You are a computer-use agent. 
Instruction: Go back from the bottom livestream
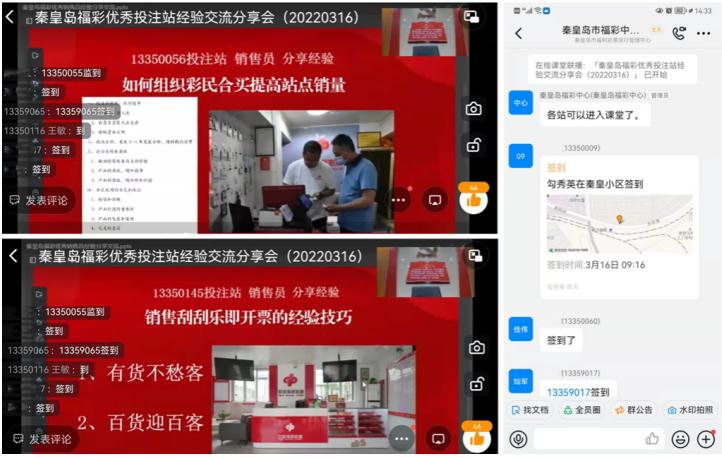click(x=14, y=256)
